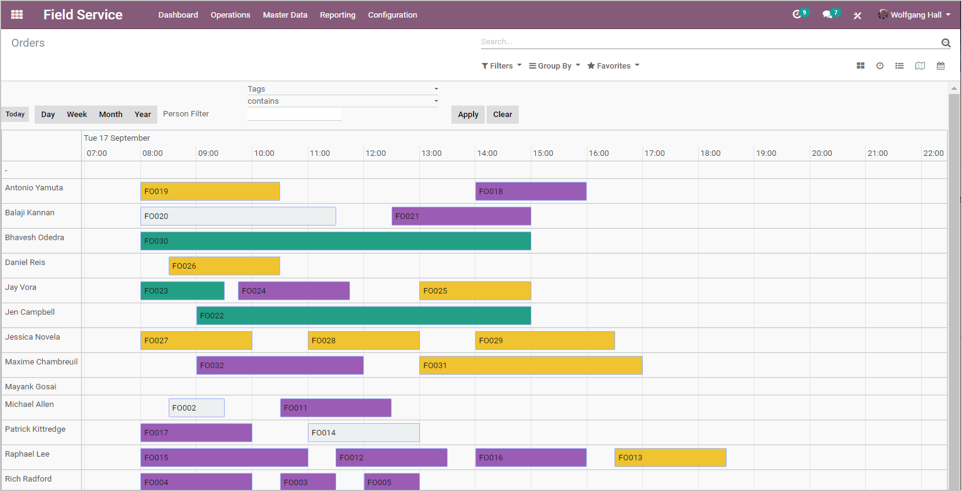962x491 pixels.
Task: Open the activities clock icon
Action: pyautogui.click(x=797, y=14)
